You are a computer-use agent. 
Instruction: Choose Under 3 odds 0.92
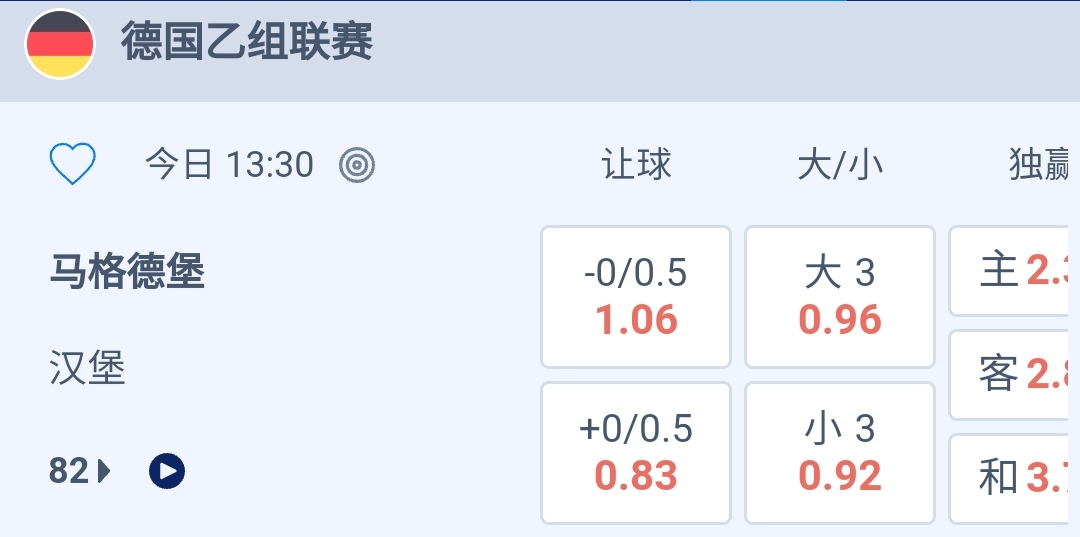click(840, 453)
